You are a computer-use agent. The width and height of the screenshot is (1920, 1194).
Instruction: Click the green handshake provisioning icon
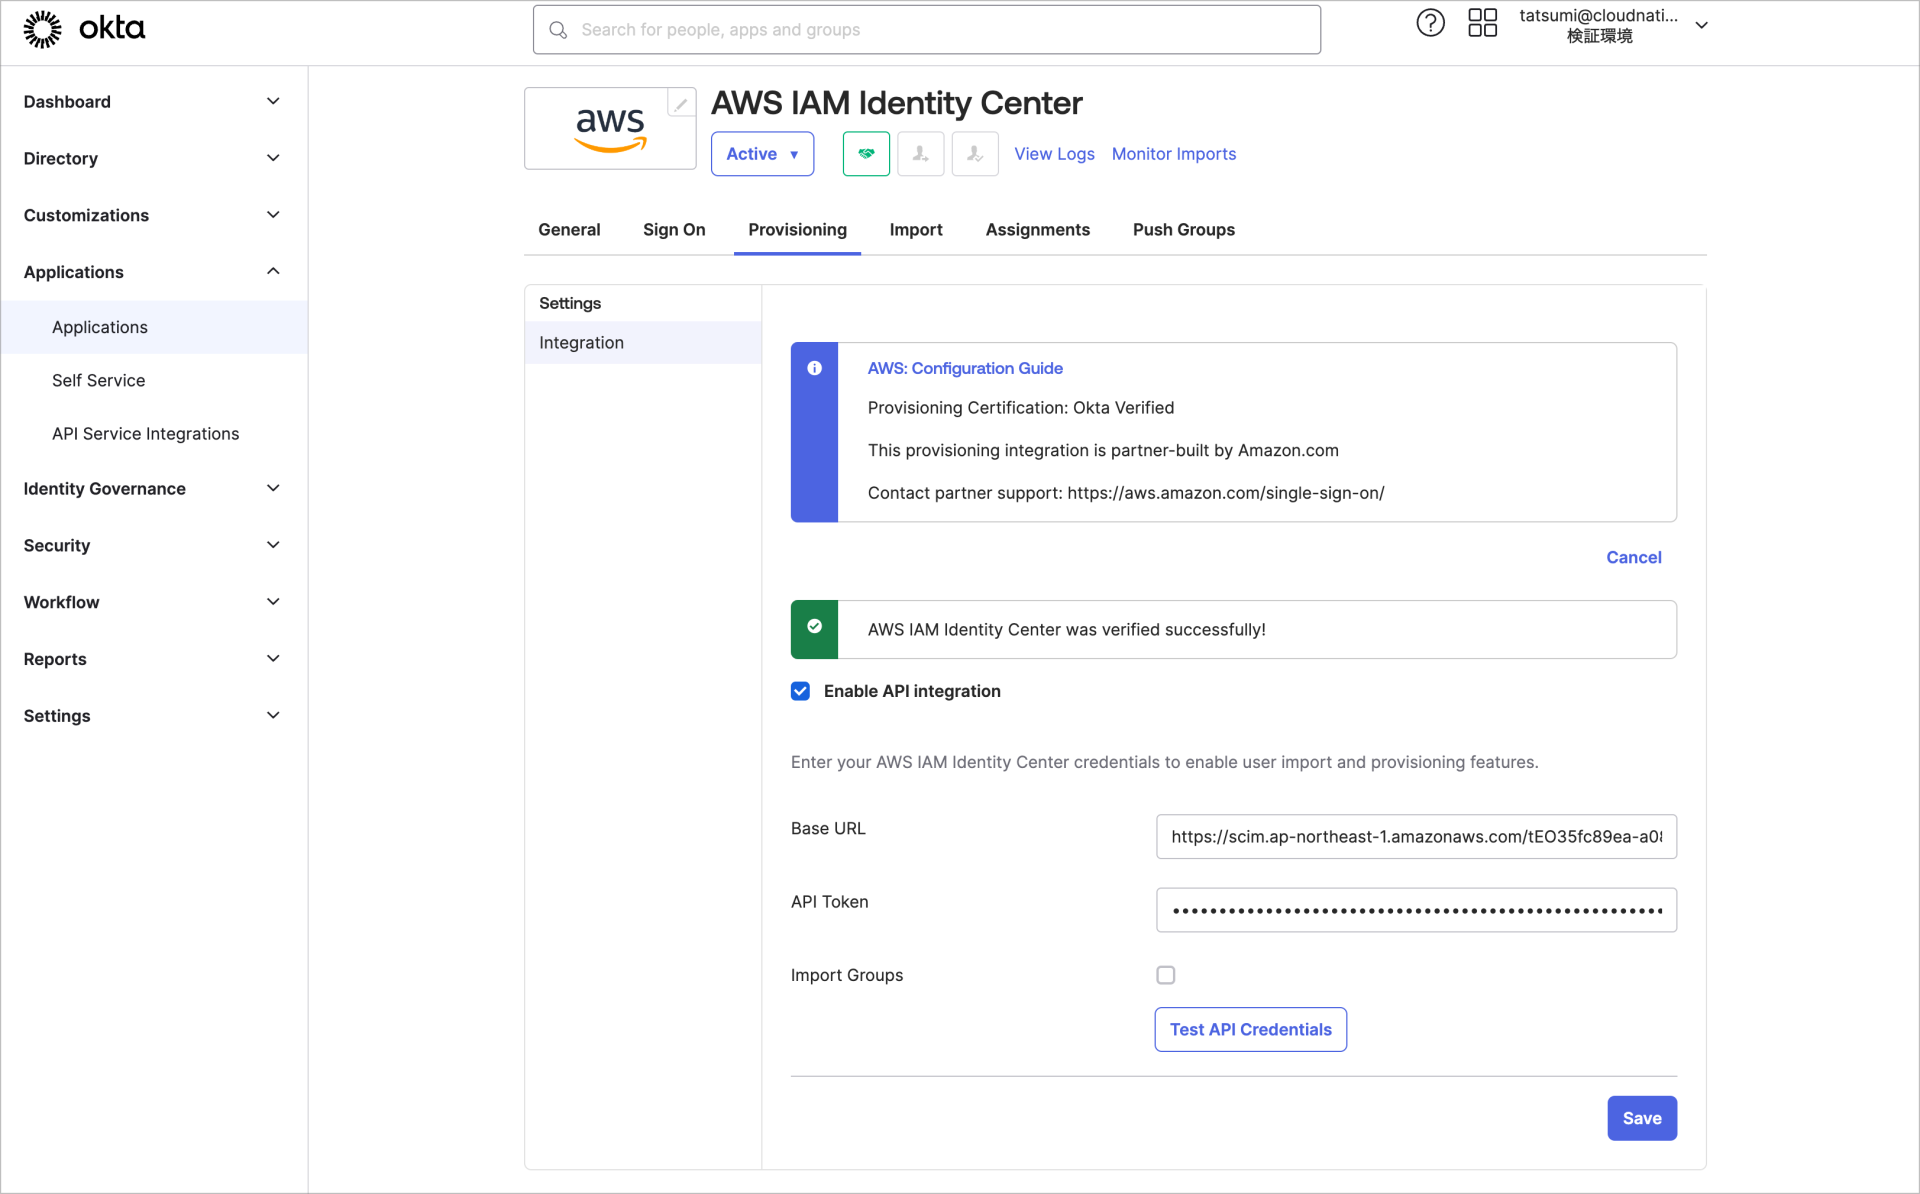click(865, 153)
